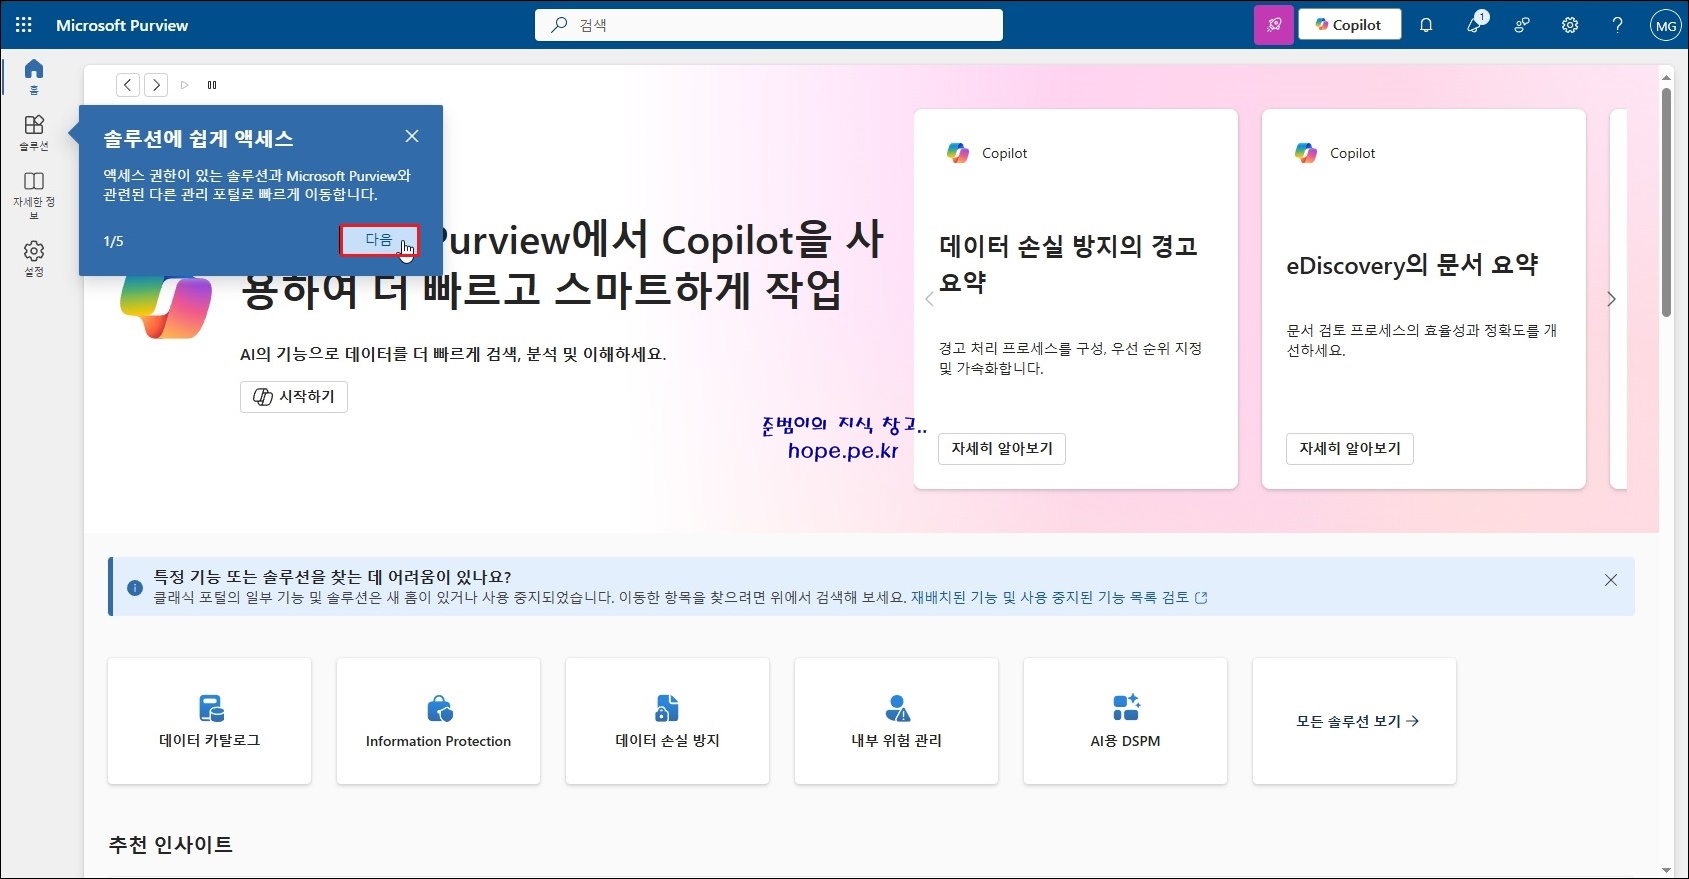
Task: Click the 추천 인사이트 heading
Action: point(170,844)
